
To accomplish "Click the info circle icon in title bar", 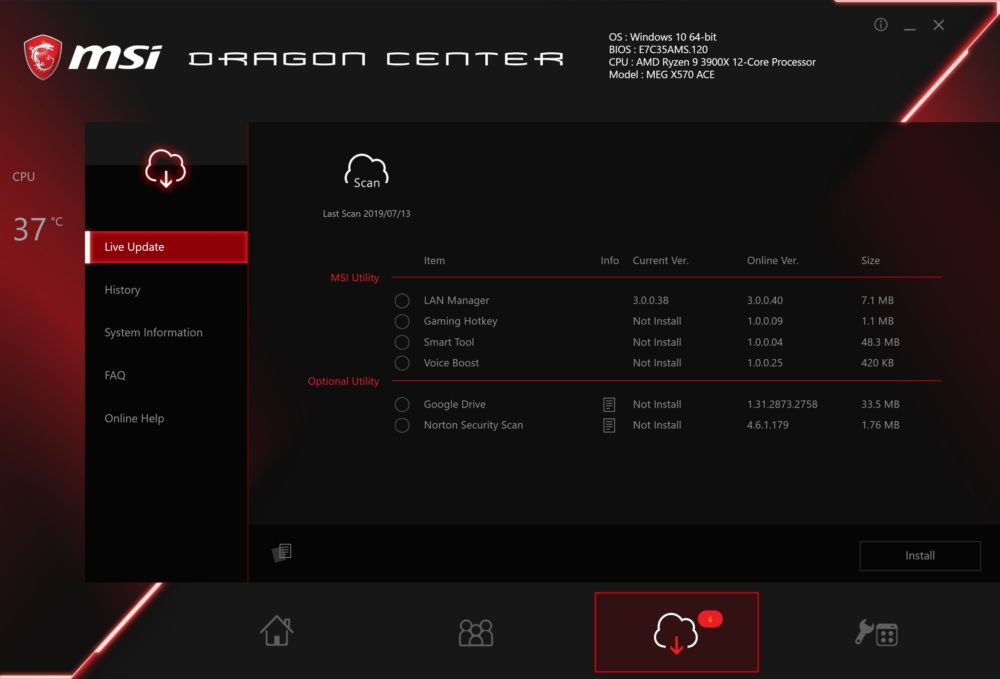I will [881, 25].
